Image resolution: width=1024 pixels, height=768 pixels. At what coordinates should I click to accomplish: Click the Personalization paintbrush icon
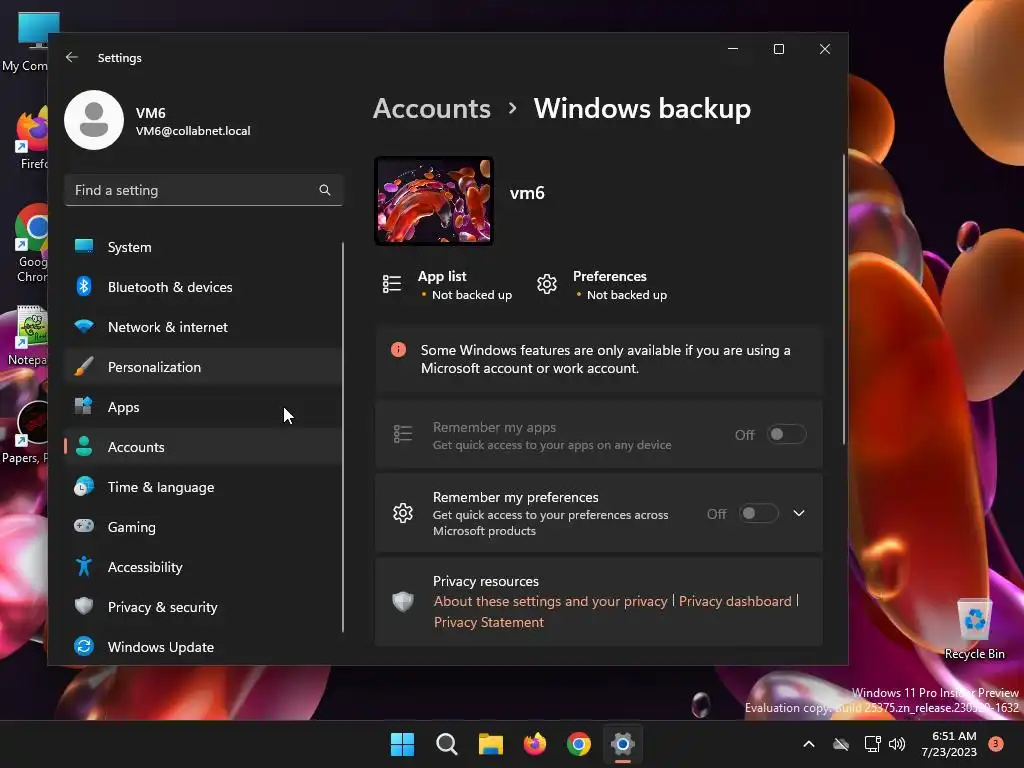tap(84, 366)
